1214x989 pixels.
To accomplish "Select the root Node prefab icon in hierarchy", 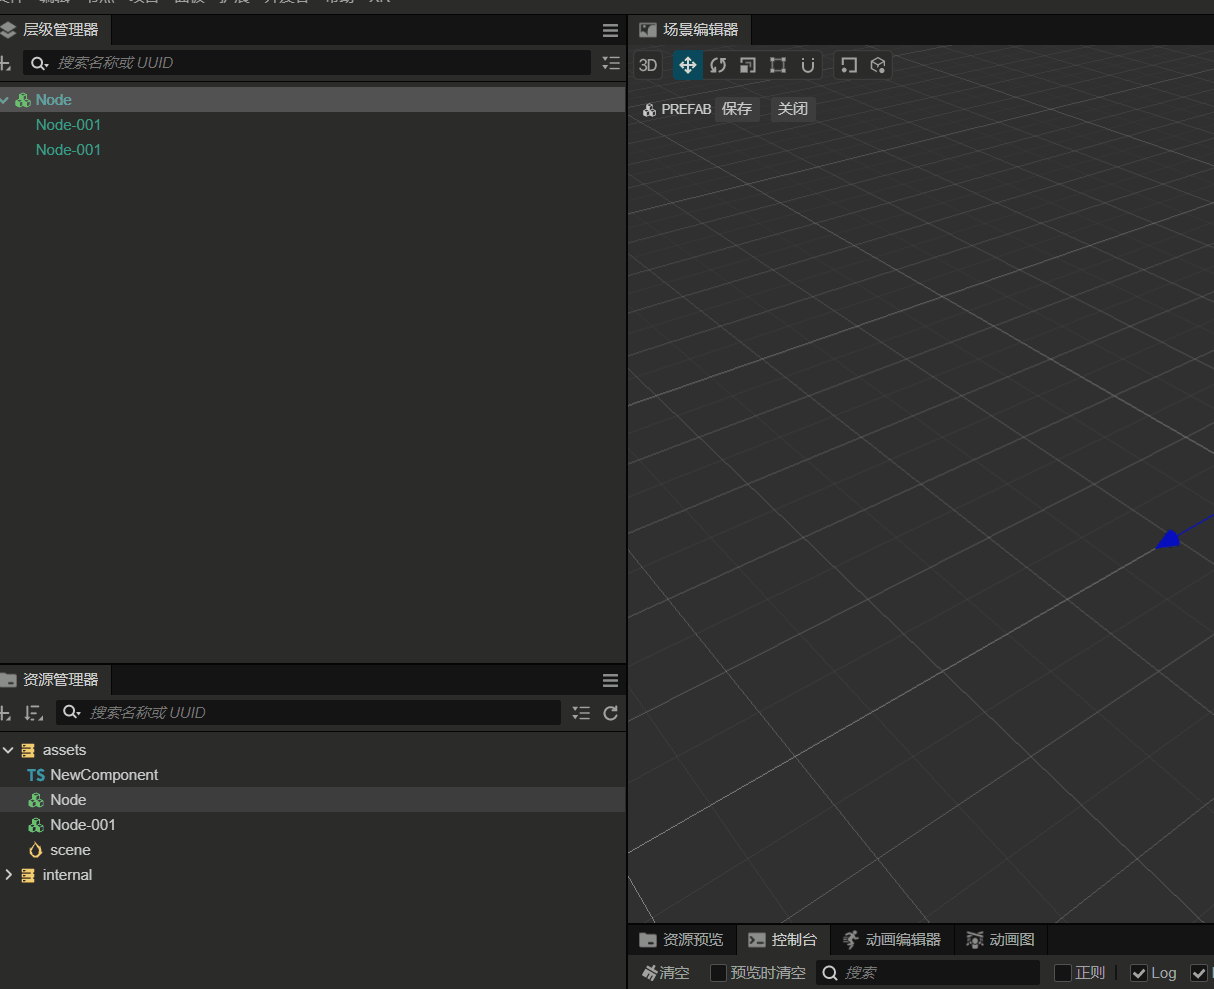I will click(x=23, y=100).
